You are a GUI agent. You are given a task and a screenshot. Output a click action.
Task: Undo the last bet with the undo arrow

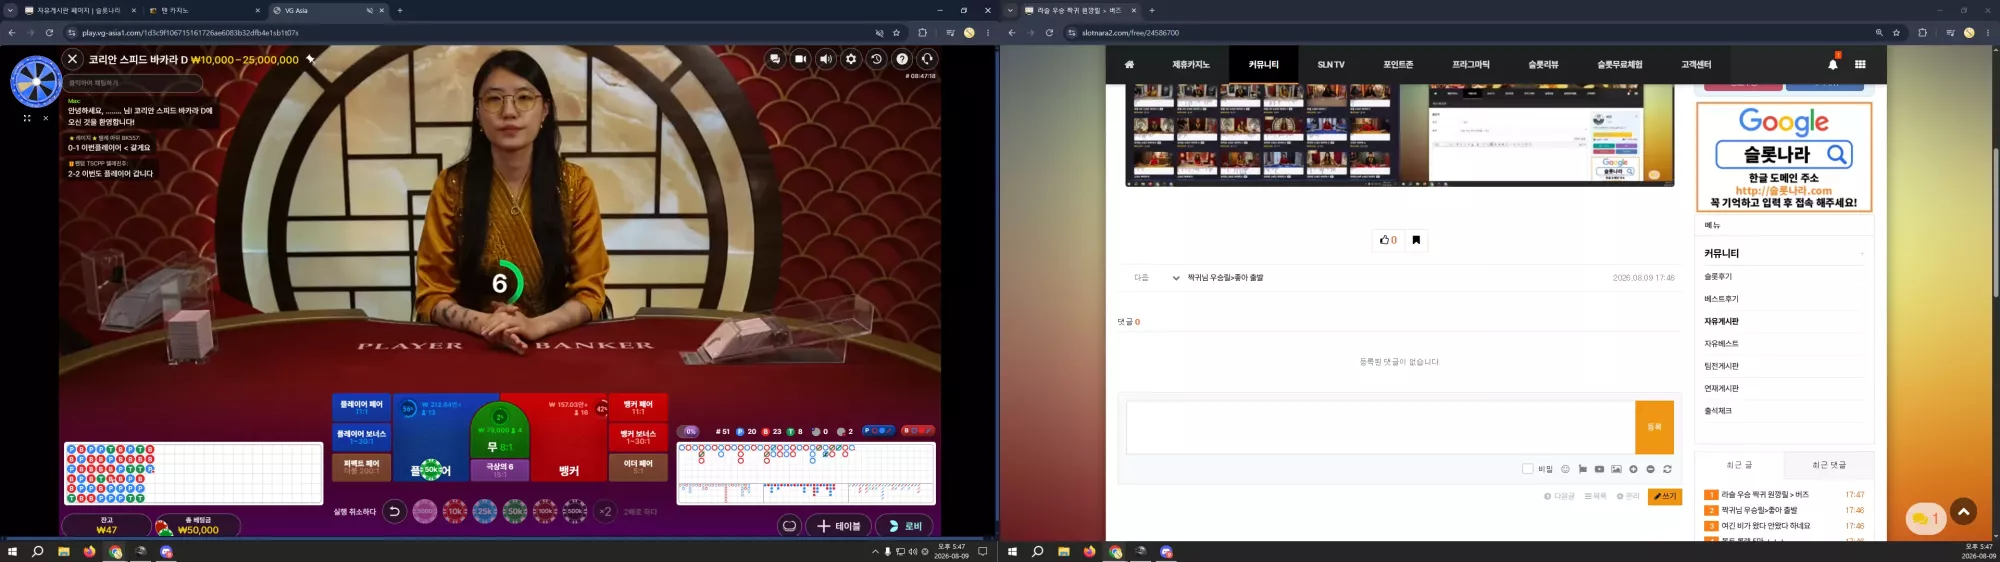click(x=394, y=511)
